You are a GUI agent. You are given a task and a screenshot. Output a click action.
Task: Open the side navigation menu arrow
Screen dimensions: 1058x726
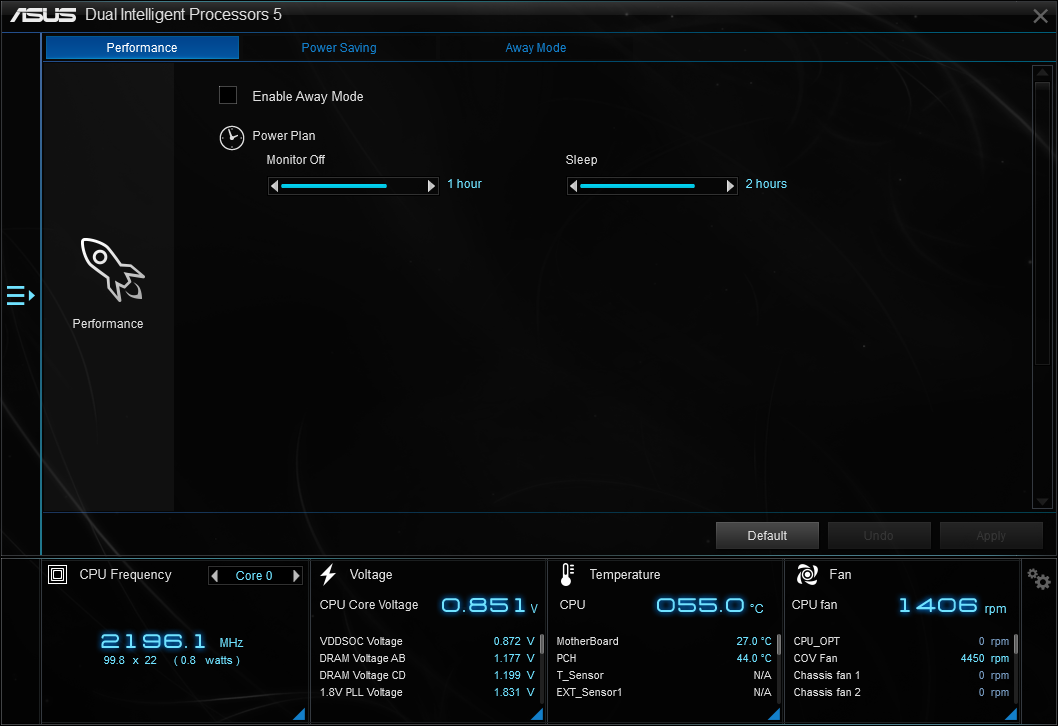click(x=20, y=296)
